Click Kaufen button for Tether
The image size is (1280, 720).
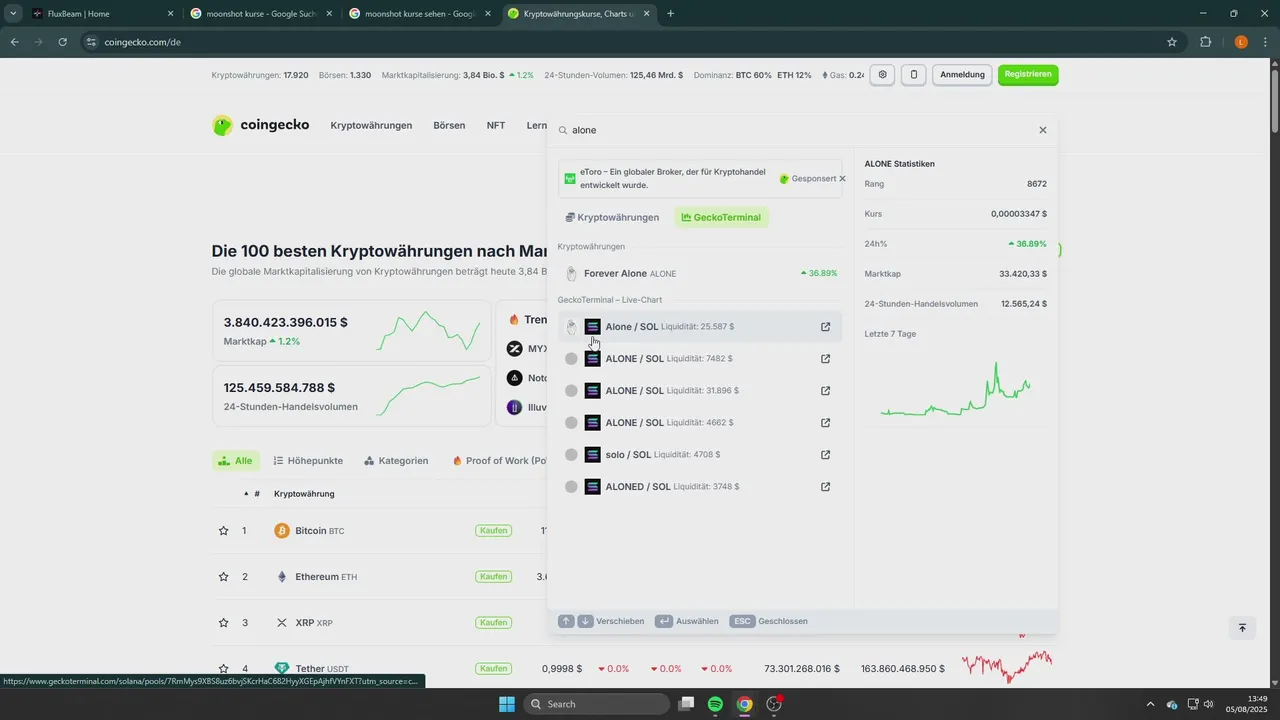click(x=494, y=669)
